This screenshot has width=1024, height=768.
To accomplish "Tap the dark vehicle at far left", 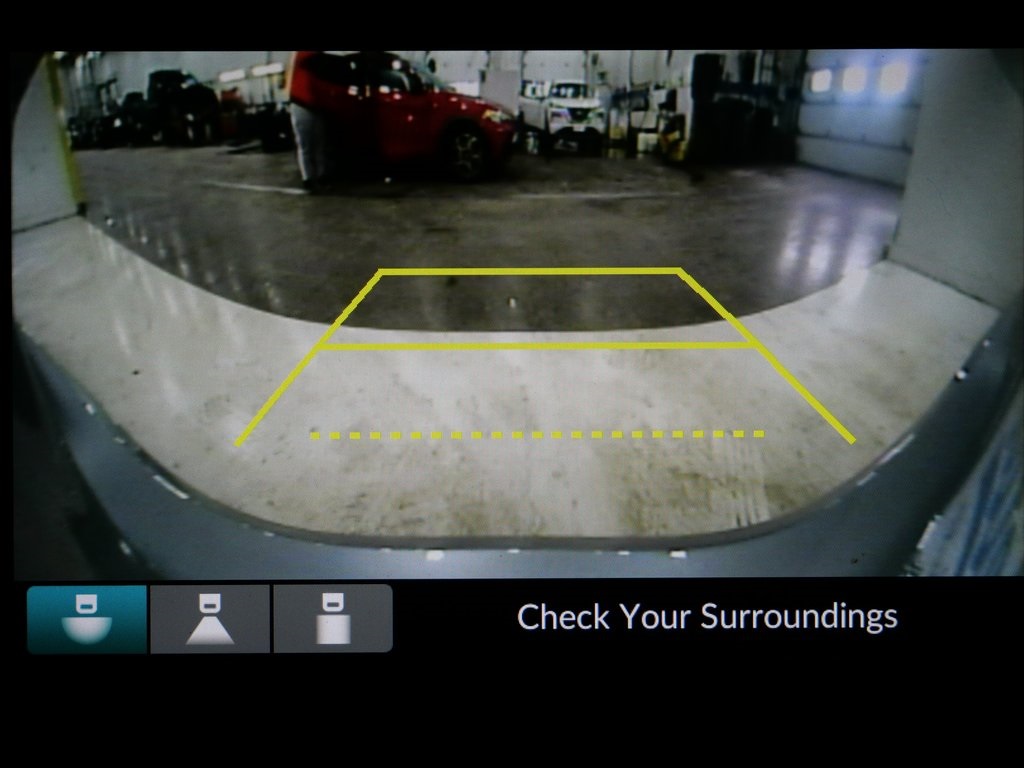I will click(x=180, y=105).
